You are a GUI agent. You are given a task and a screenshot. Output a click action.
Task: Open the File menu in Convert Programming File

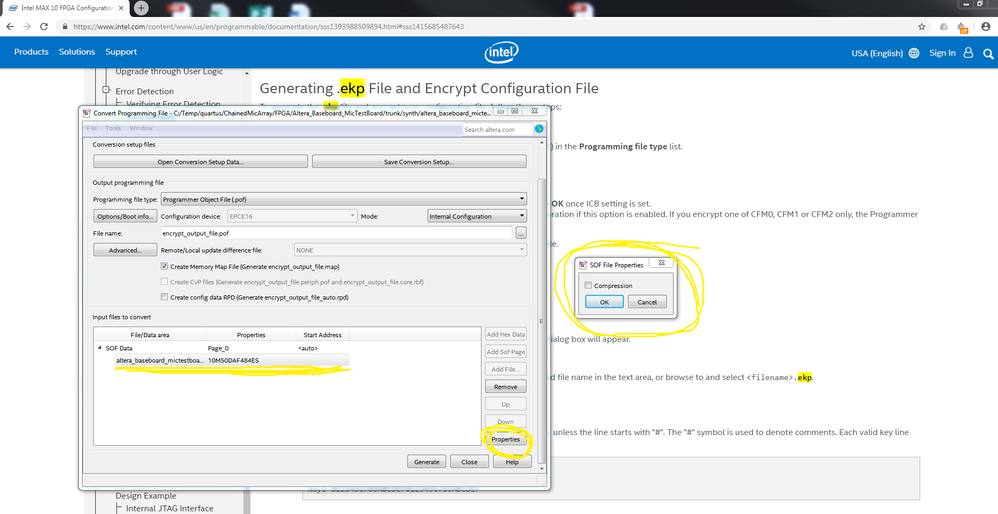(92, 128)
